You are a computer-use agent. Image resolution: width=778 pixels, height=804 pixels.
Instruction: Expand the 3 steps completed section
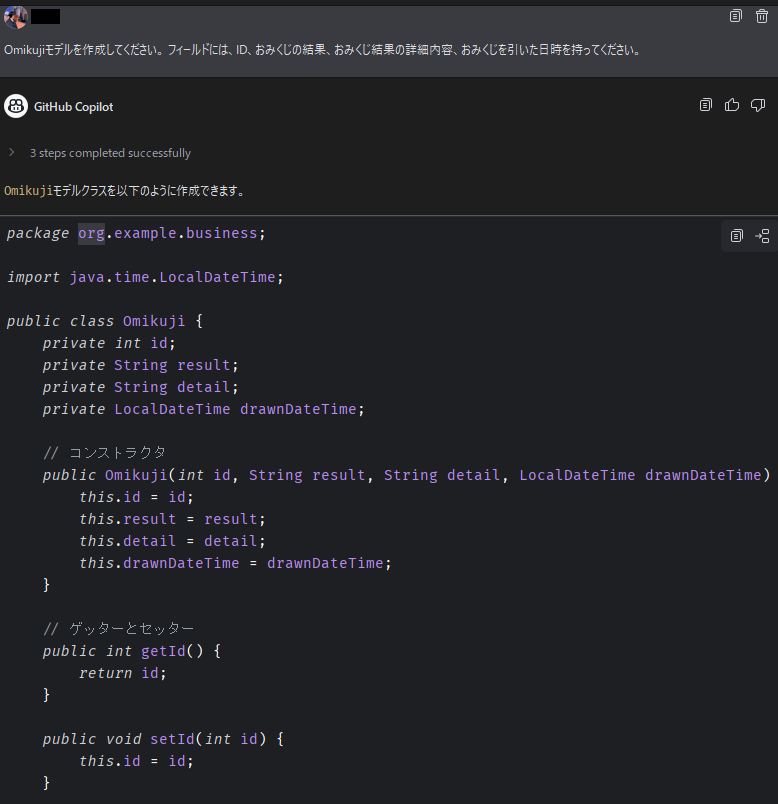[x=12, y=152]
